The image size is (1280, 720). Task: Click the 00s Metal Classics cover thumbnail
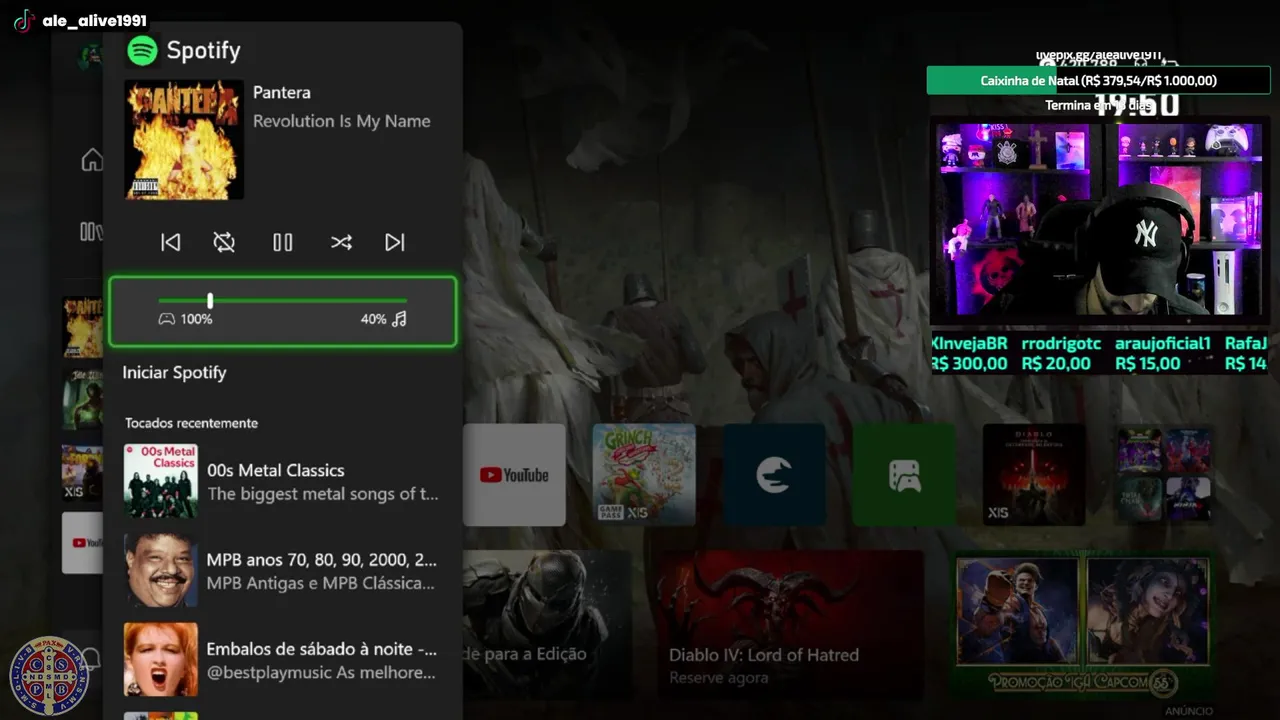click(x=160, y=481)
